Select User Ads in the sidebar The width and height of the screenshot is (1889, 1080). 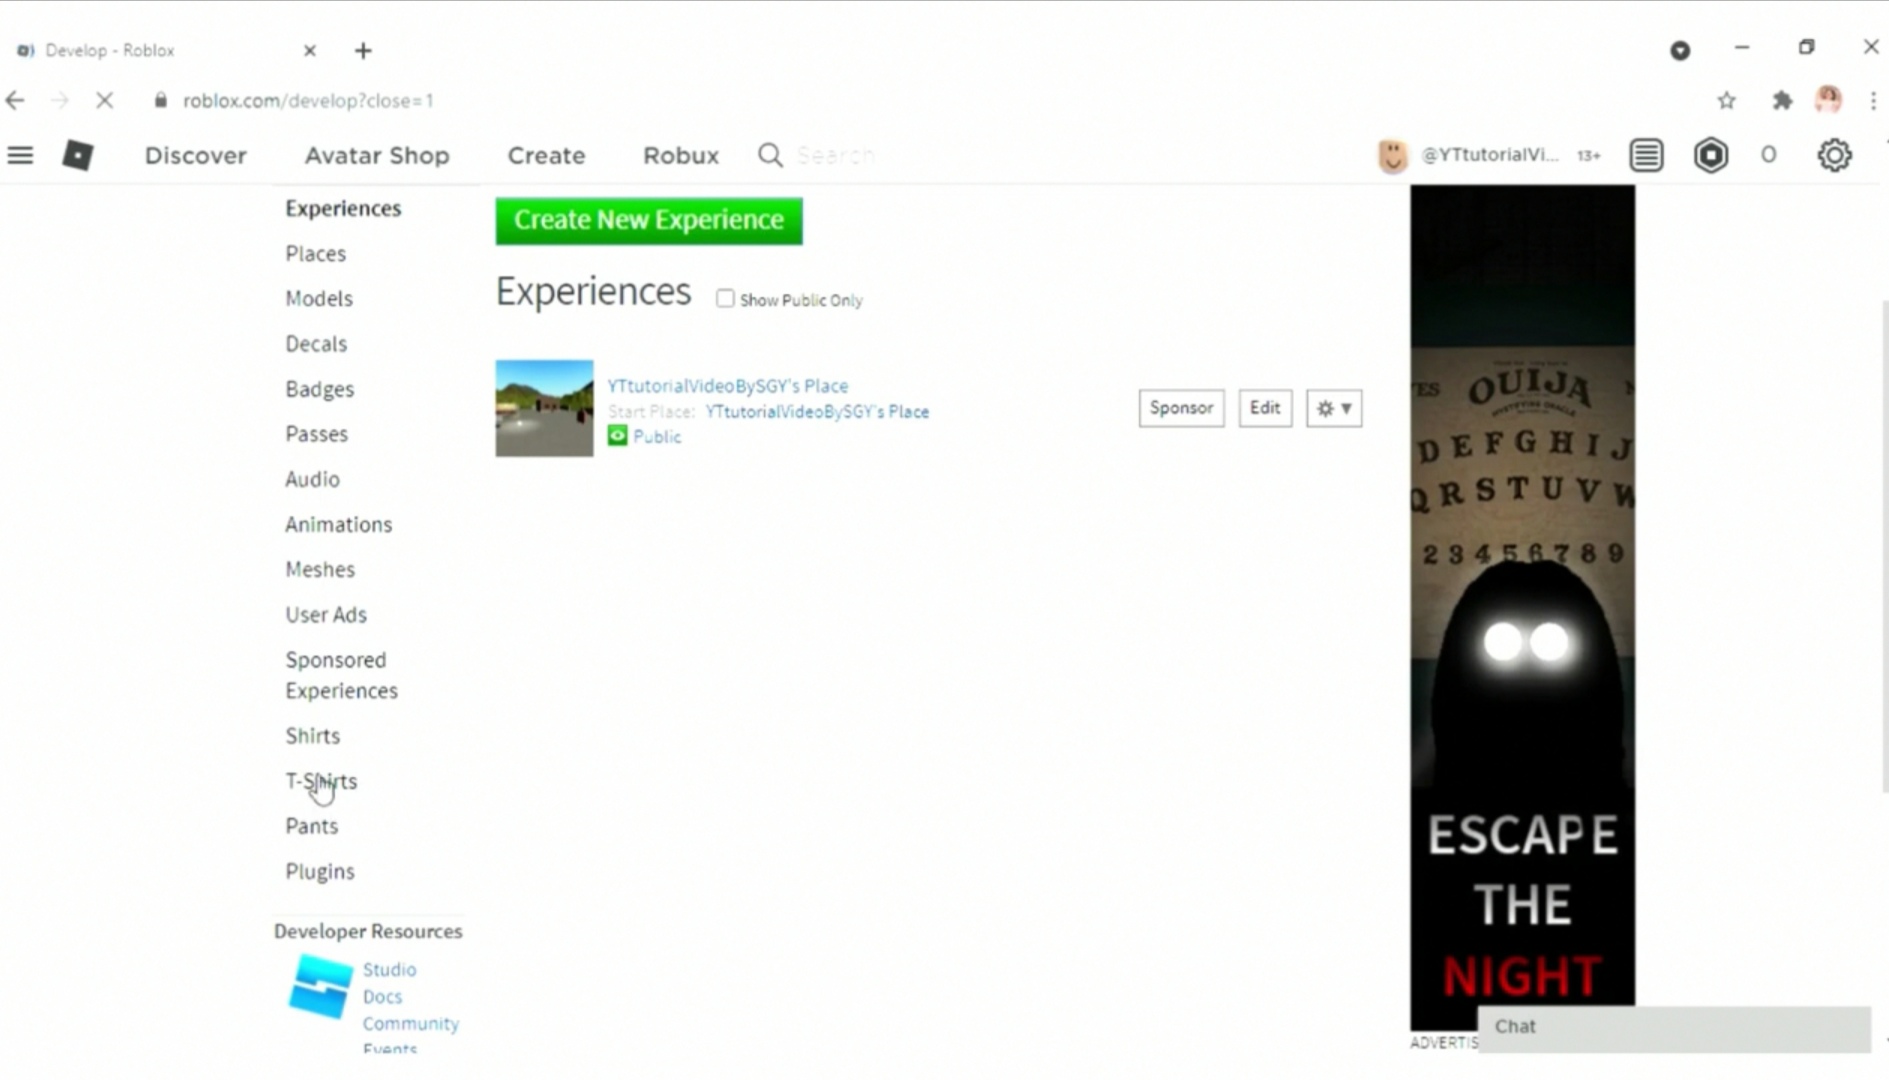[x=326, y=614]
